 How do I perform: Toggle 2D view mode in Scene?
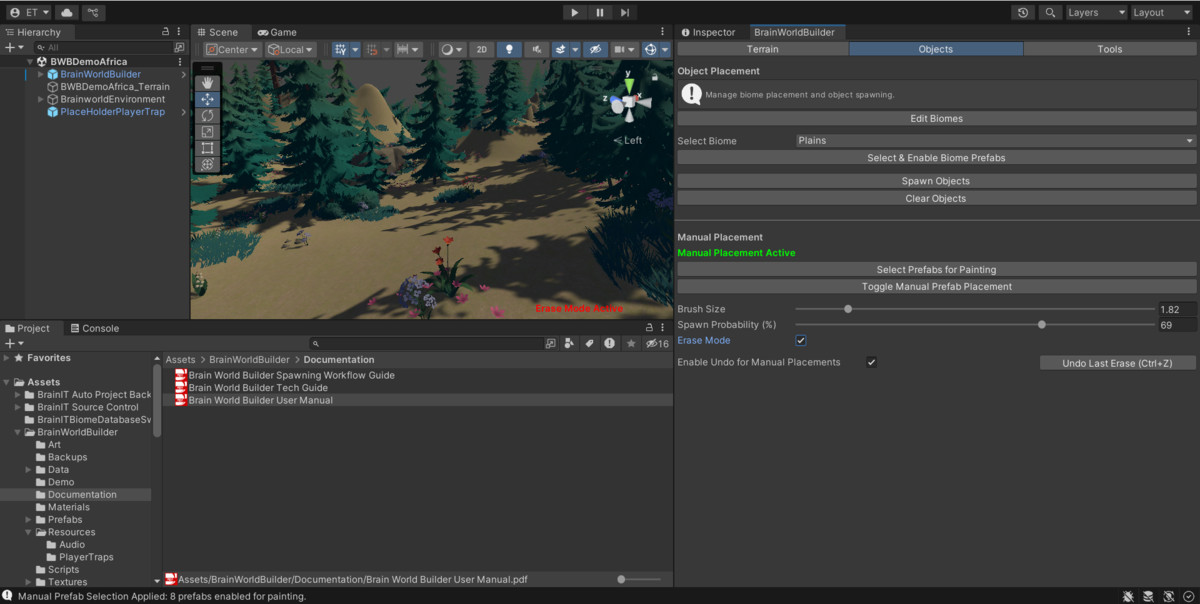click(481, 49)
